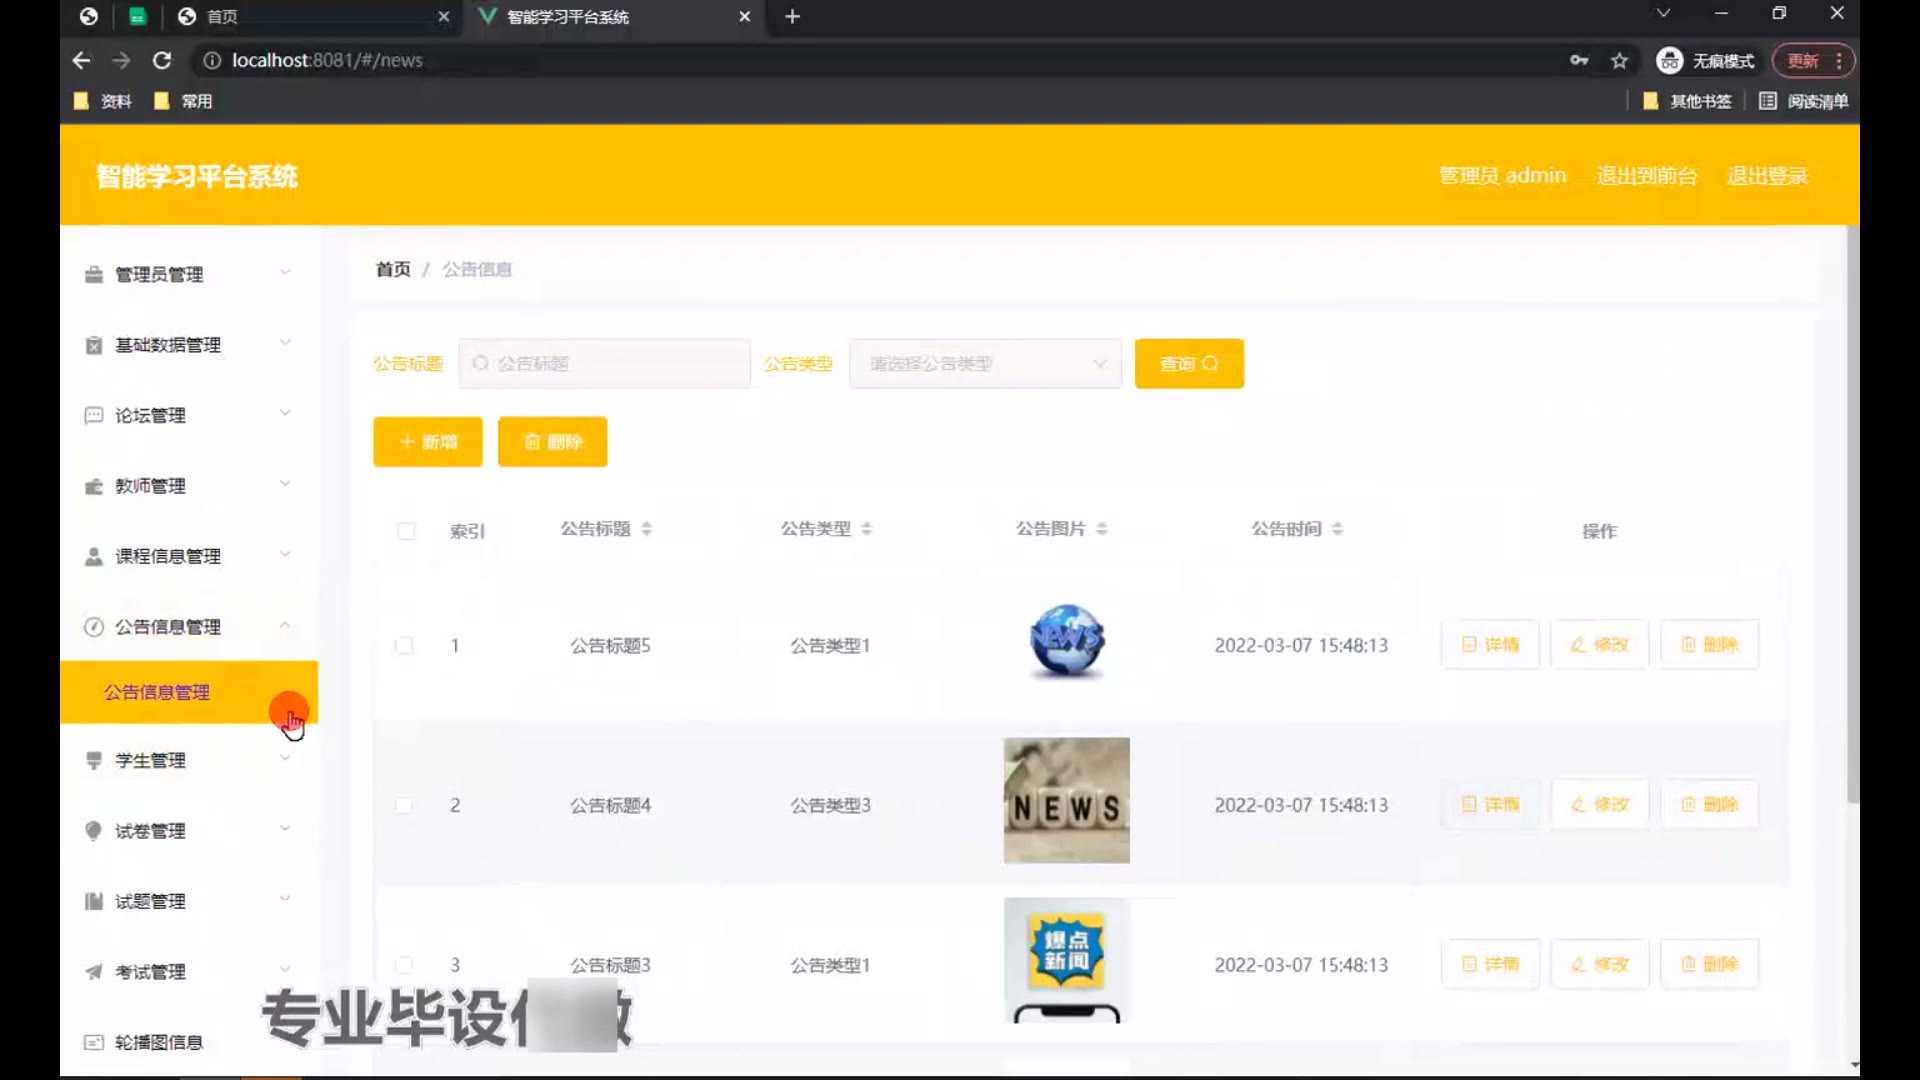
Task: Open the 其他书签 folder
Action: (x=1687, y=101)
